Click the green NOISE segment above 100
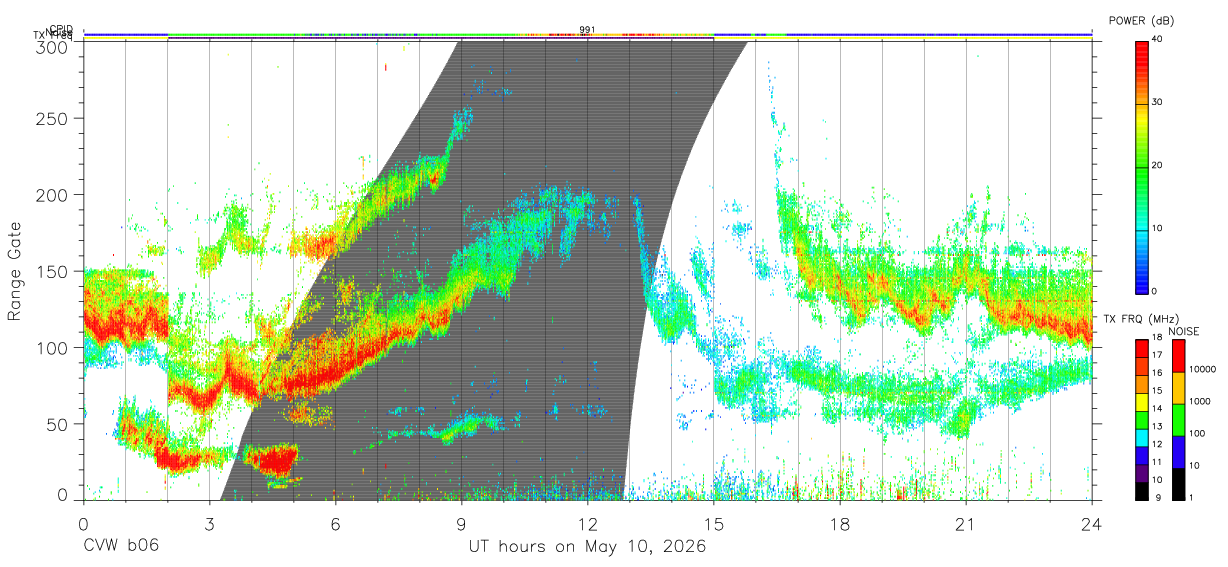The width and height of the screenshot is (1228, 567). (x=1177, y=420)
